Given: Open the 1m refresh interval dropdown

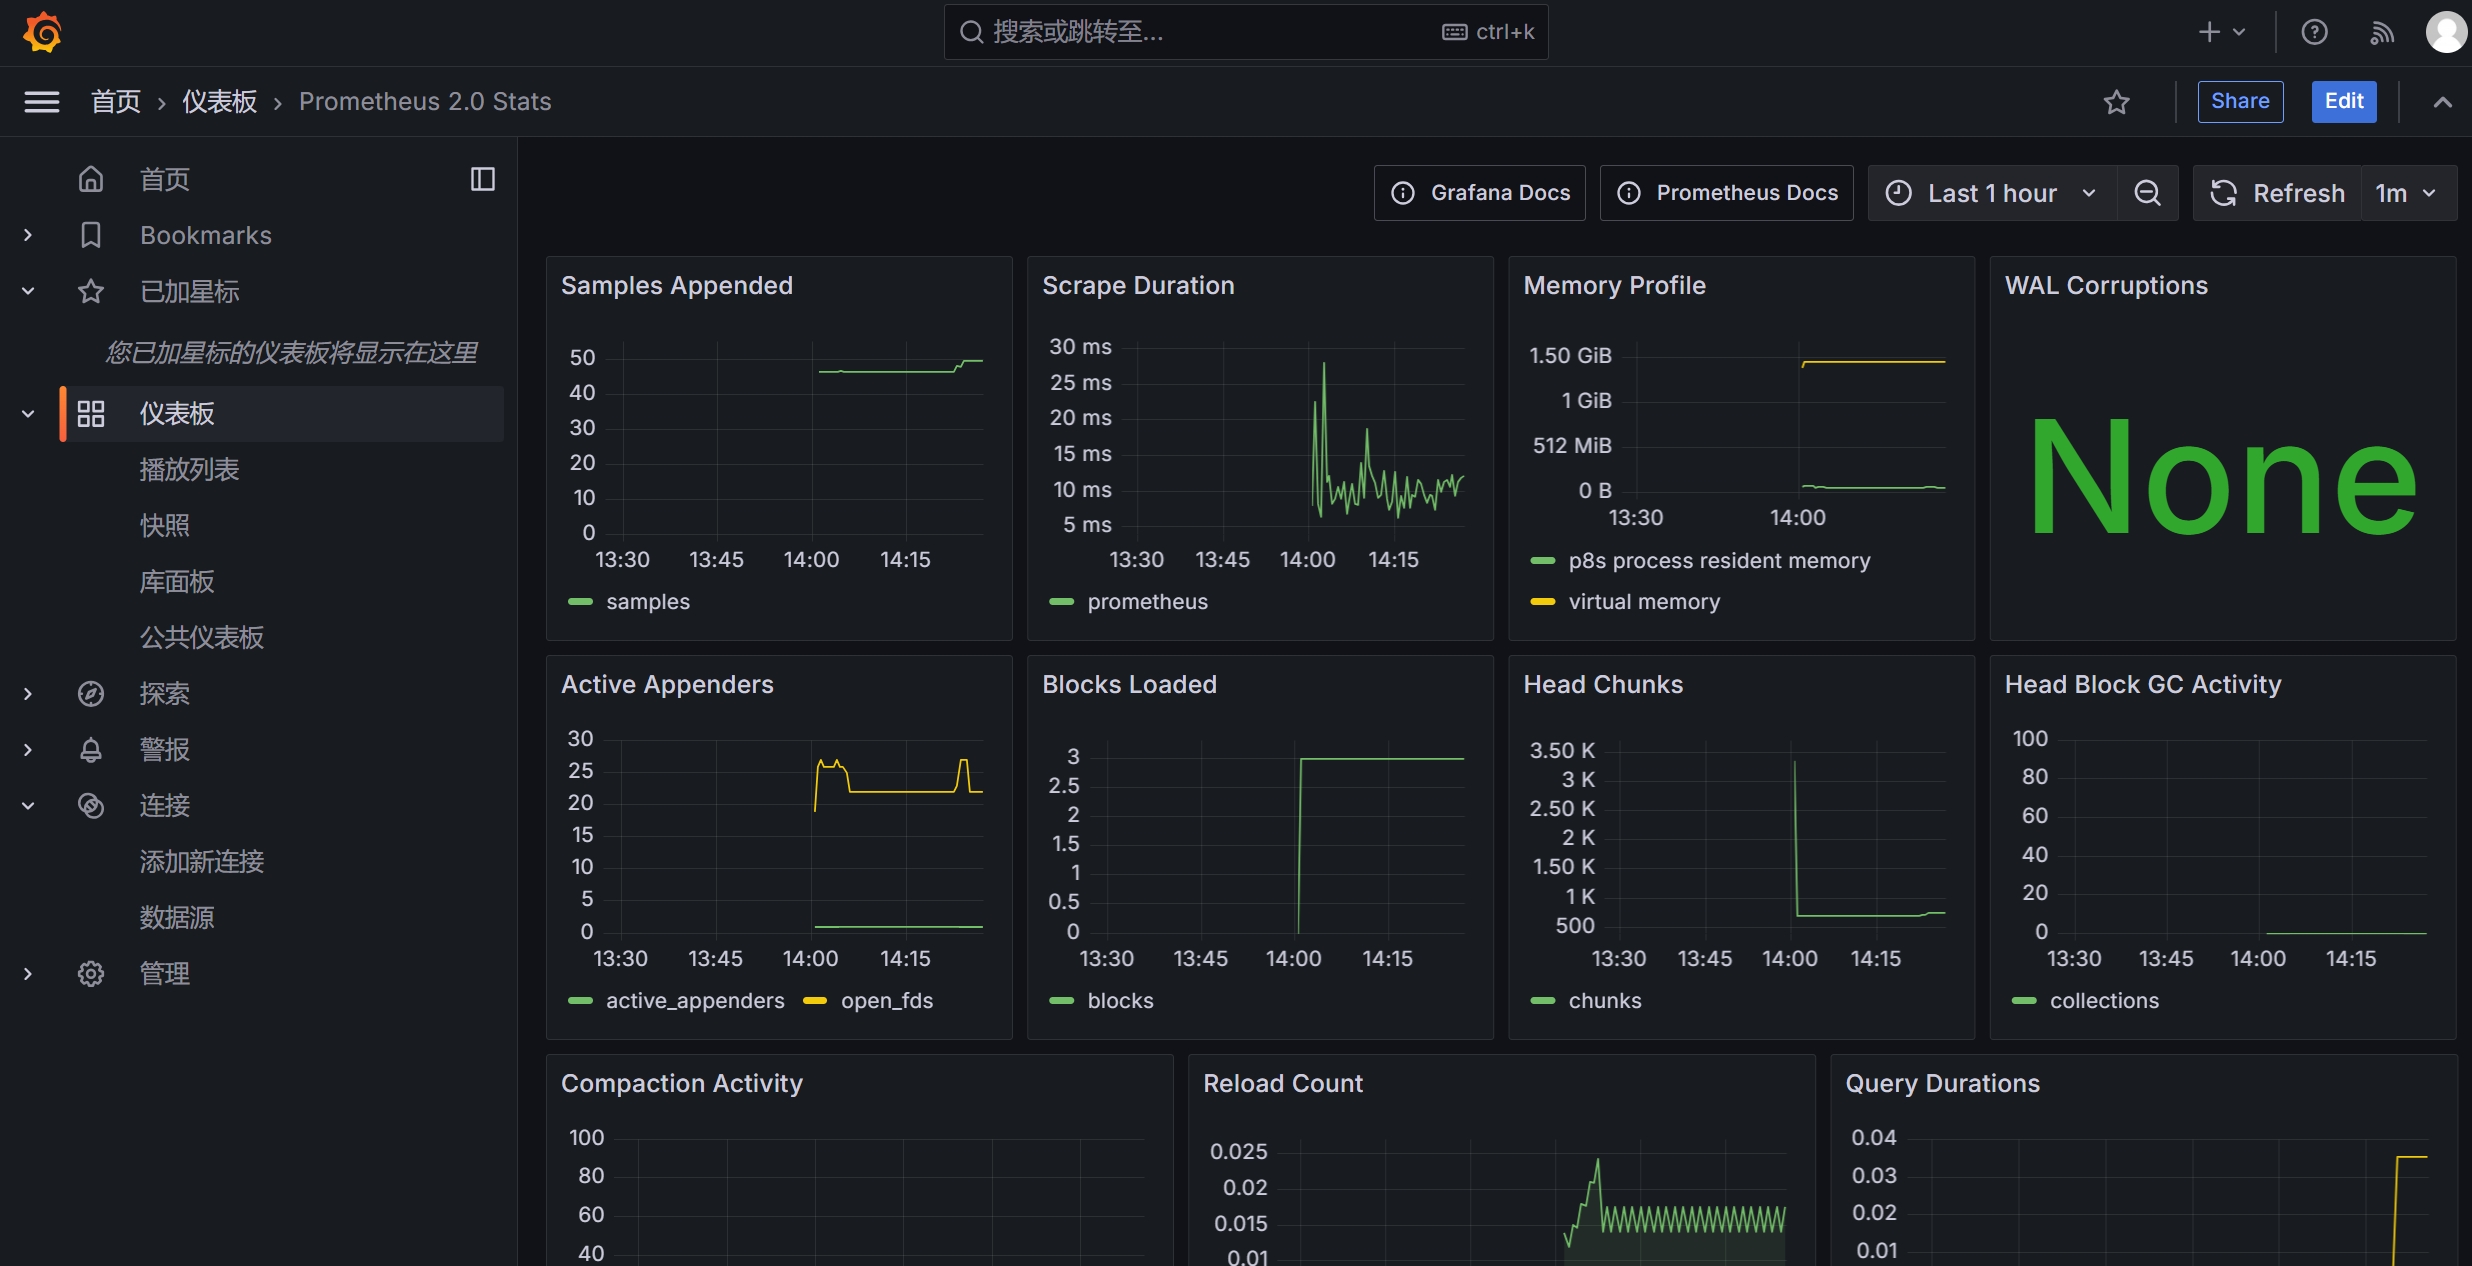Looking at the screenshot, I should (2408, 193).
